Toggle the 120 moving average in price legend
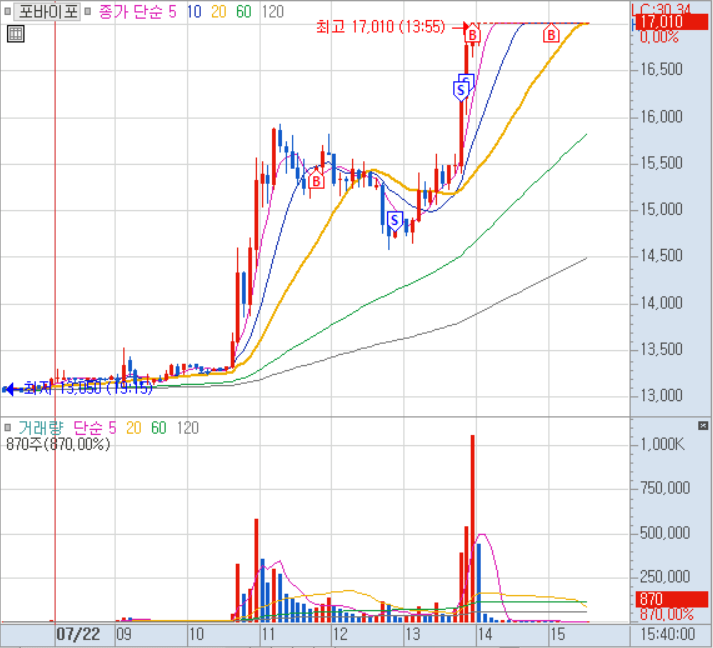This screenshot has width=713, height=648. click(271, 12)
